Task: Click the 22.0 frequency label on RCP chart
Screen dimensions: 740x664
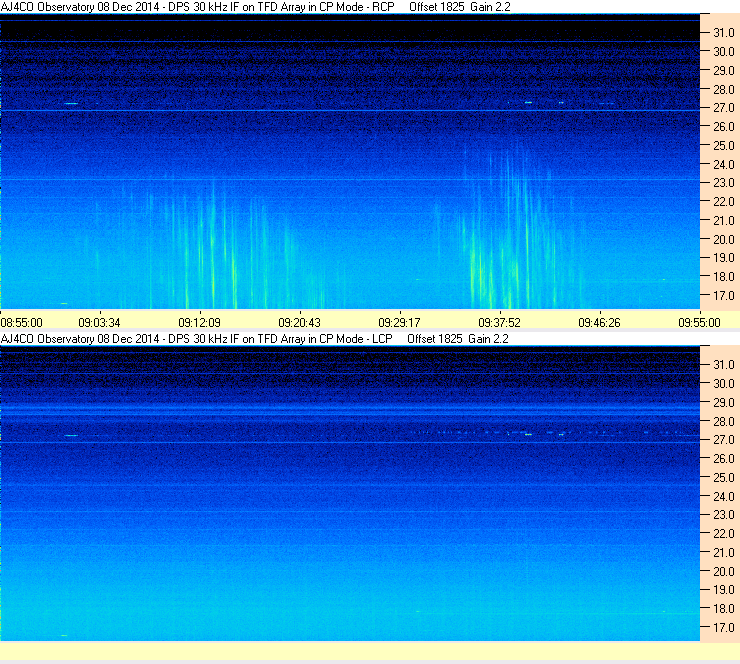Action: 724,202
